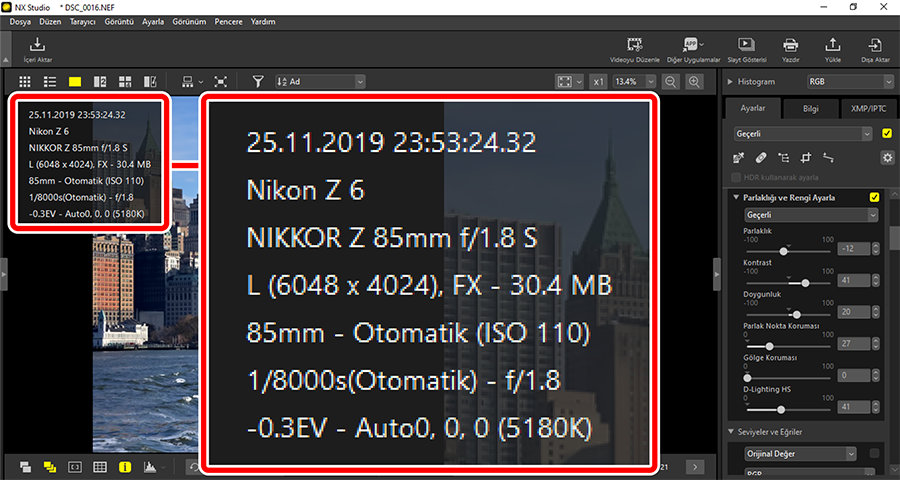Click the Dışa Aktar export icon
The image size is (900, 480).
coord(875,45)
